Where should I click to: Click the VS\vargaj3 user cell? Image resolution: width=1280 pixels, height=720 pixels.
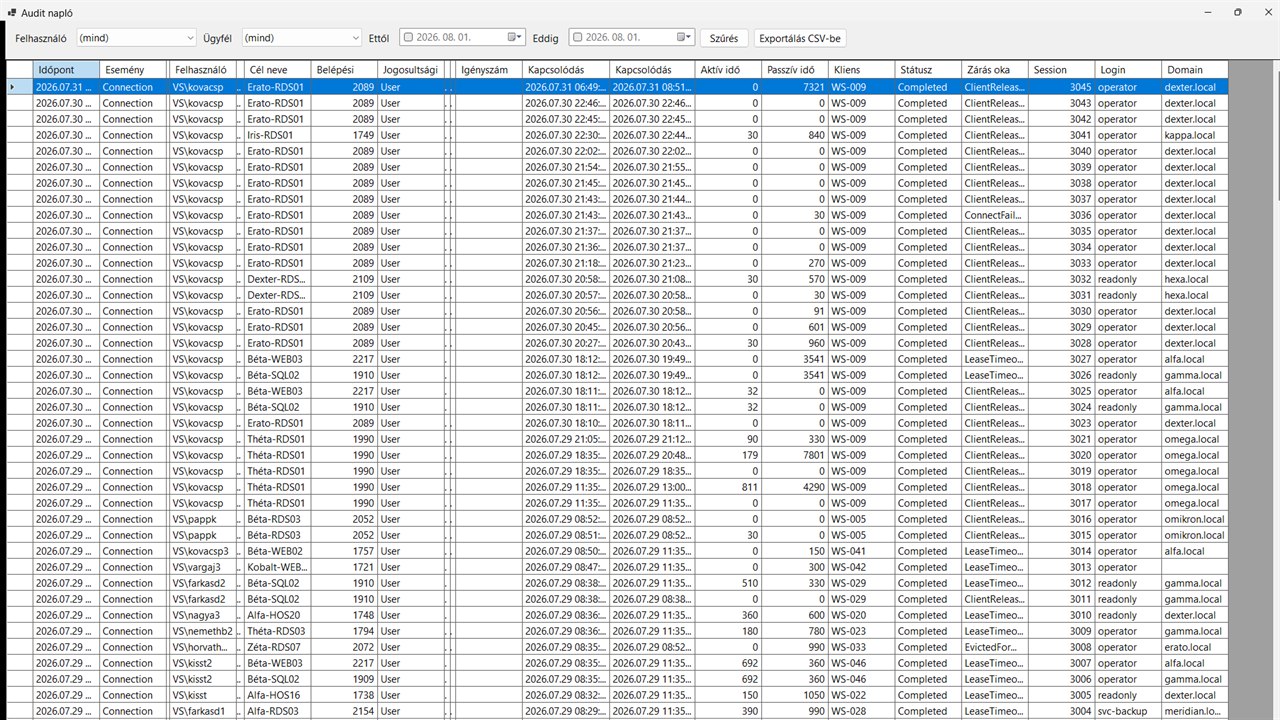point(201,567)
